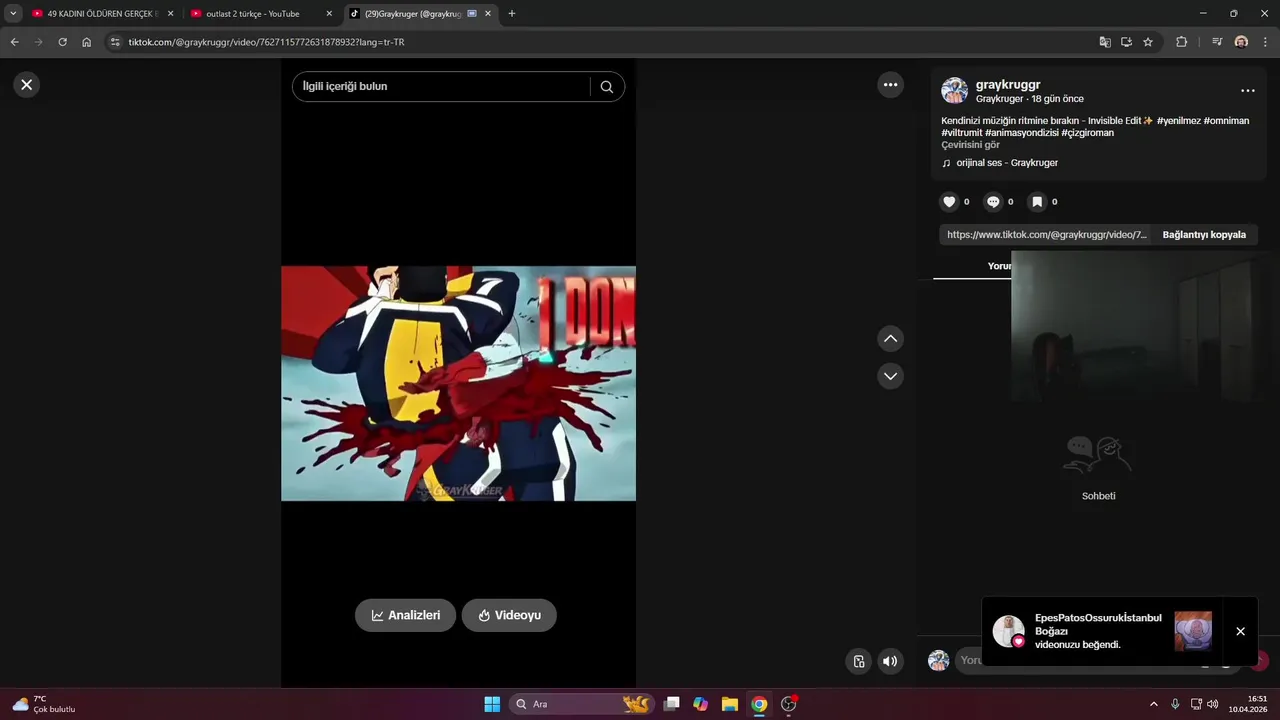Click the microphone tray icon
This screenshot has height=720, width=1280.
tap(1175, 704)
